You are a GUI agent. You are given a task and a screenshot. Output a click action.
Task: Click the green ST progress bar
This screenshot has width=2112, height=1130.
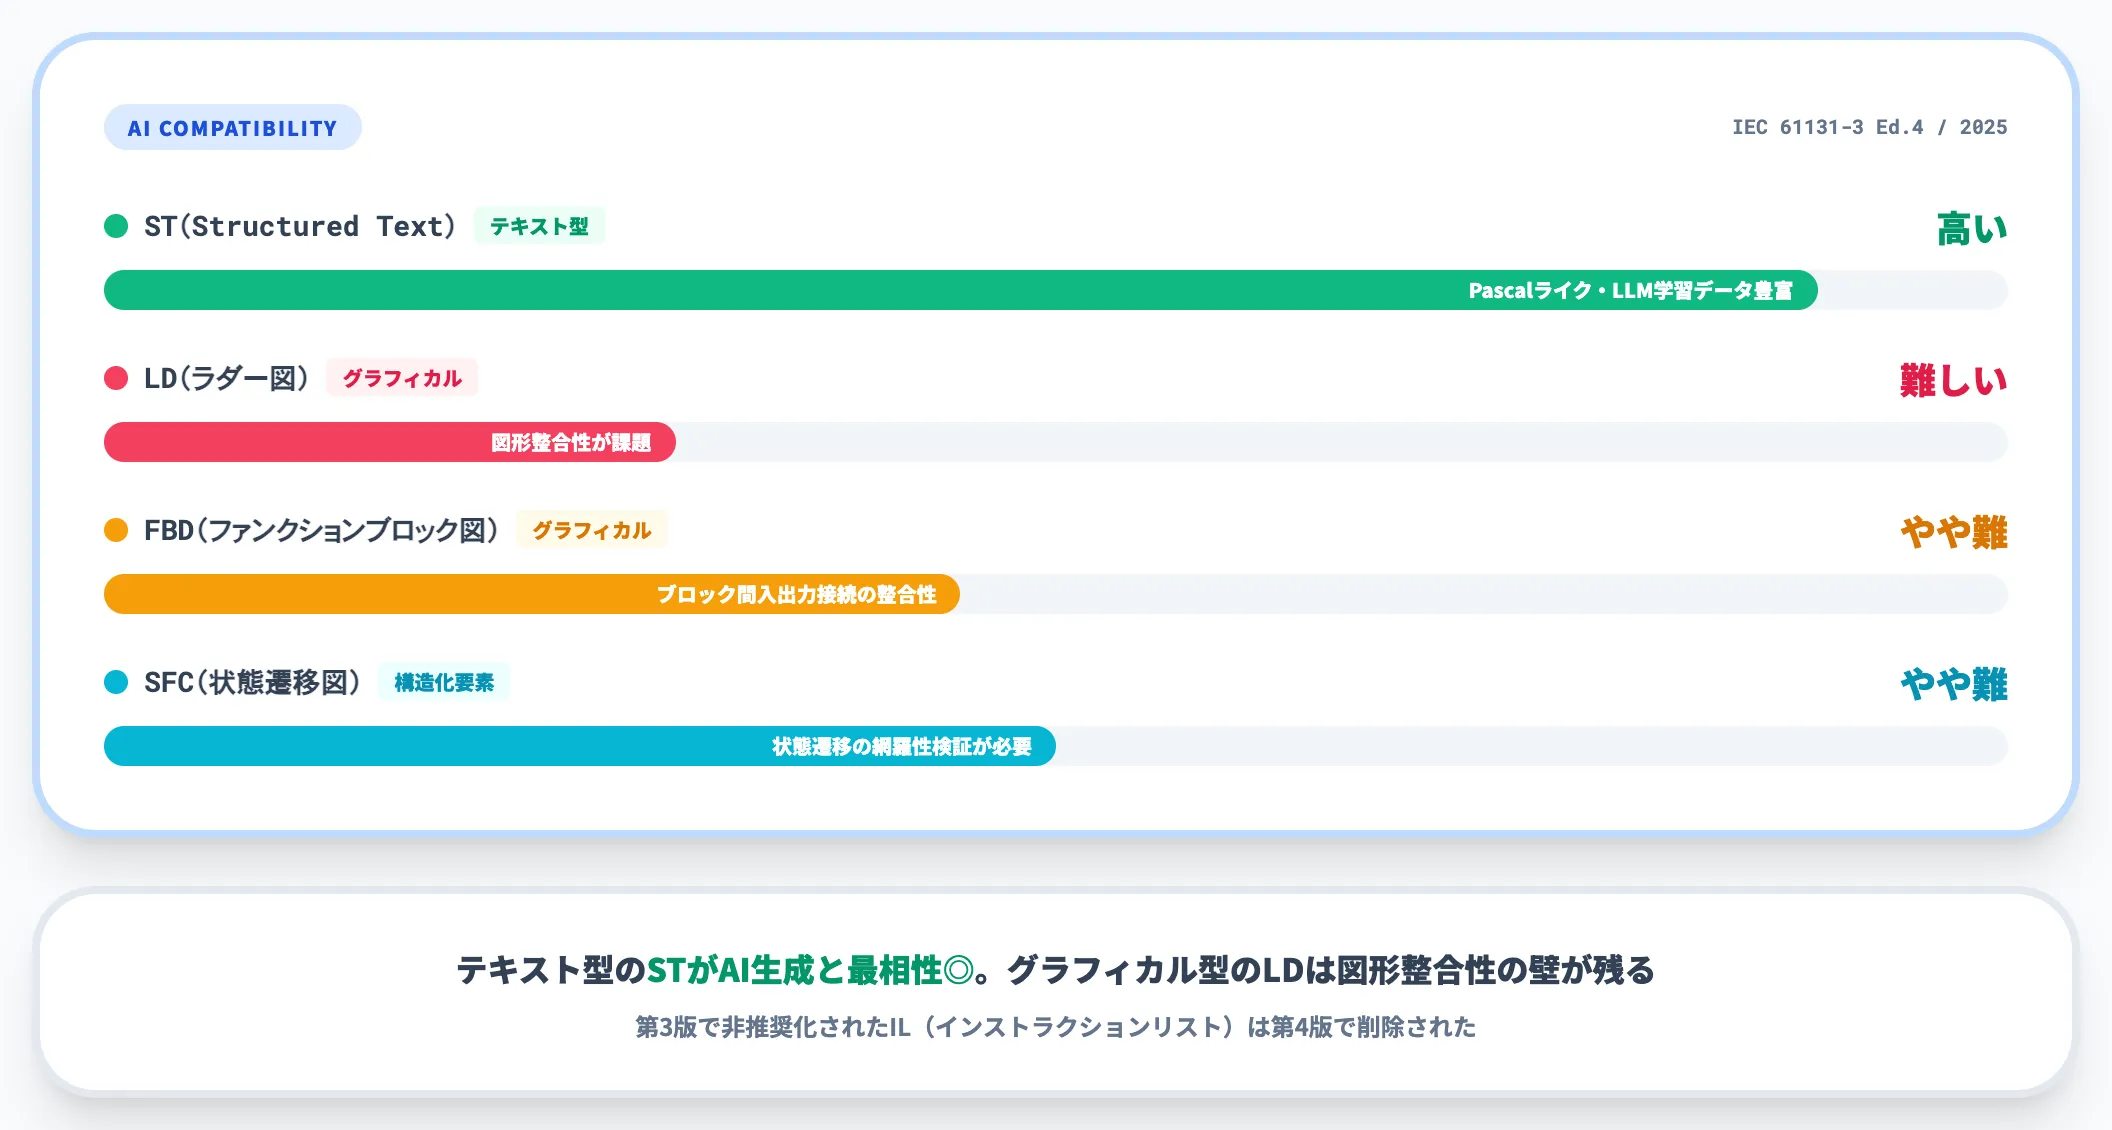click(x=961, y=290)
